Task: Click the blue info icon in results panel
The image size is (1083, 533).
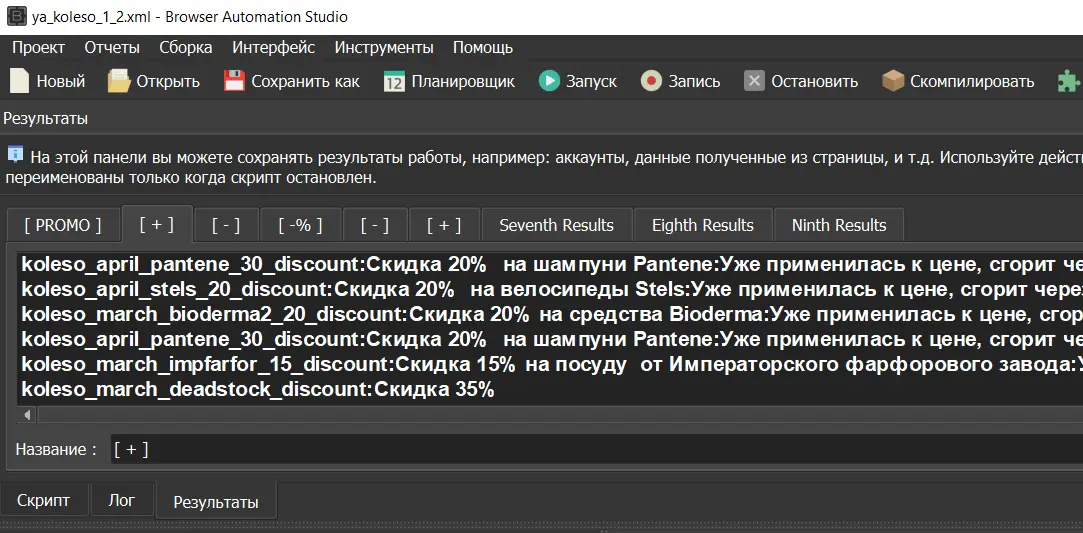Action: 15,153
